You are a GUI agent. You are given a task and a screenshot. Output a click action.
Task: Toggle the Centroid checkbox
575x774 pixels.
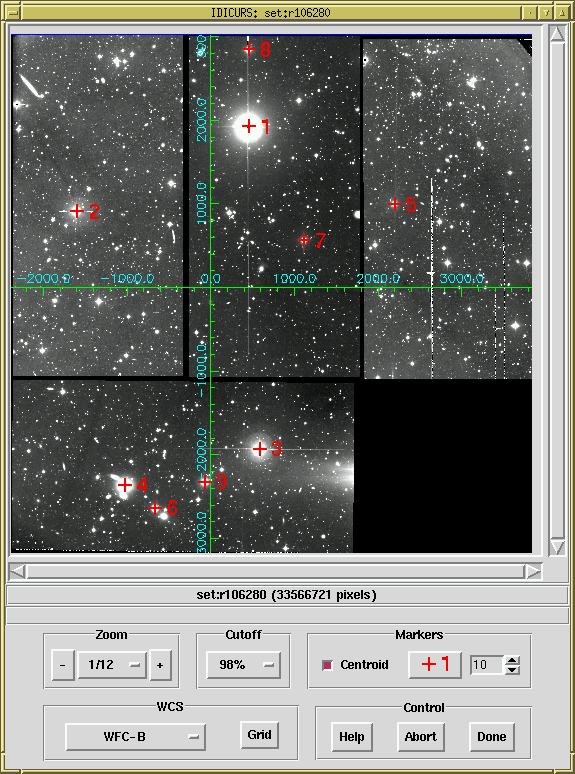click(x=327, y=665)
